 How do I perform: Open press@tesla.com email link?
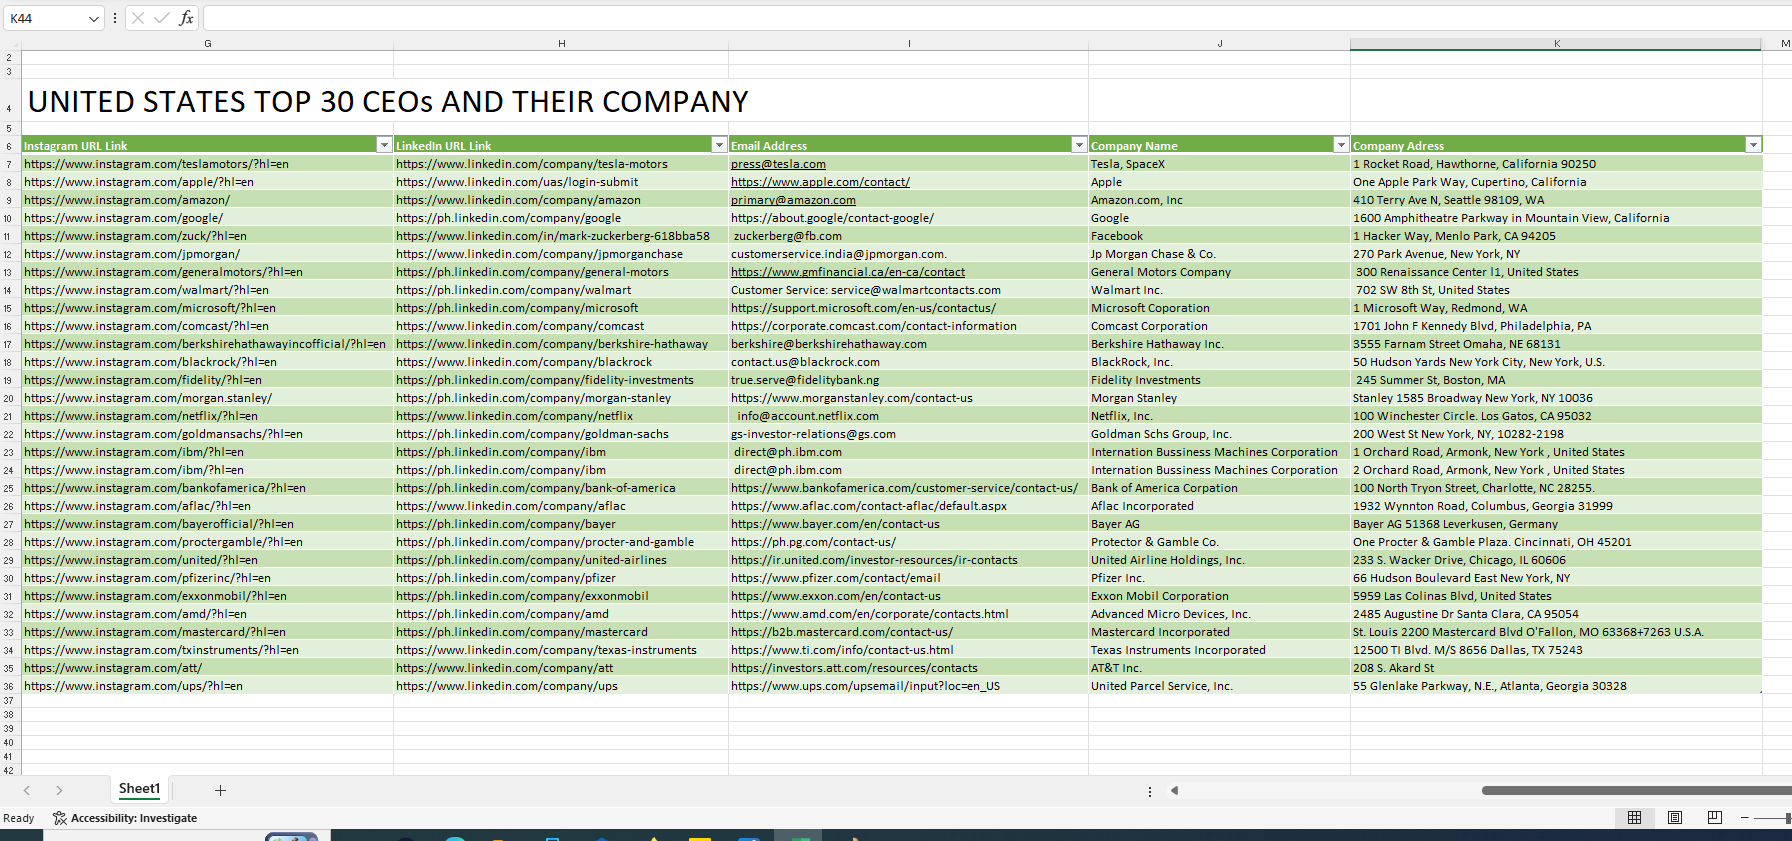tap(778, 164)
